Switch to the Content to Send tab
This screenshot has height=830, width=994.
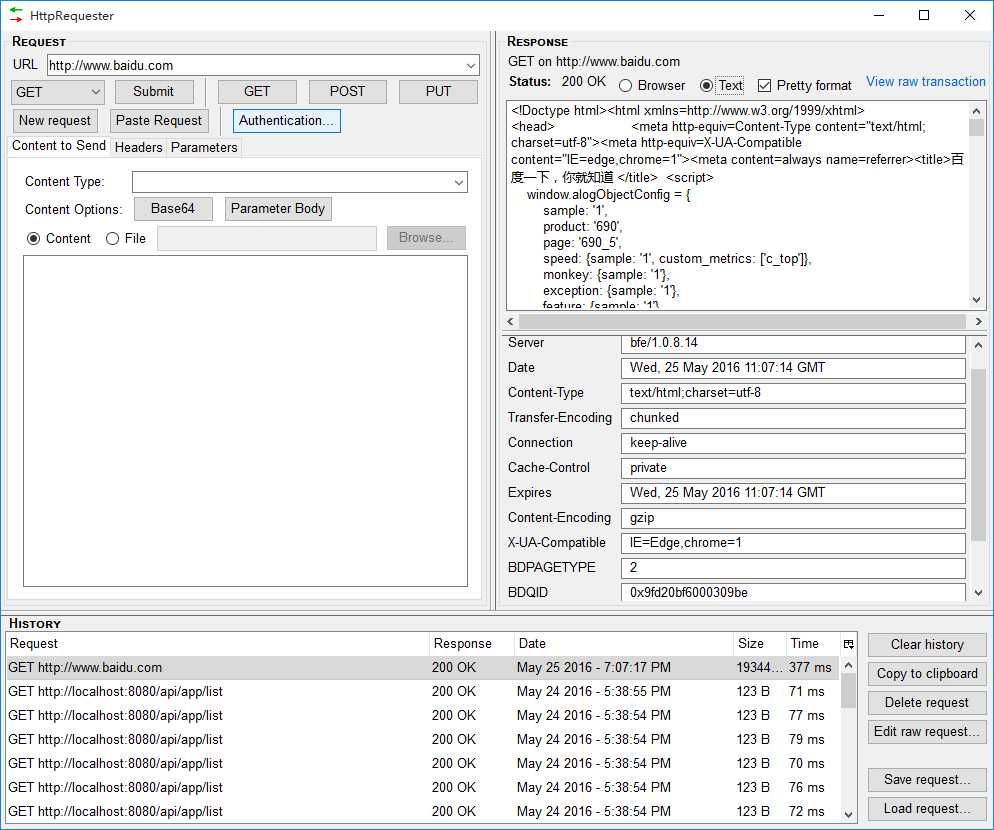[x=59, y=146]
